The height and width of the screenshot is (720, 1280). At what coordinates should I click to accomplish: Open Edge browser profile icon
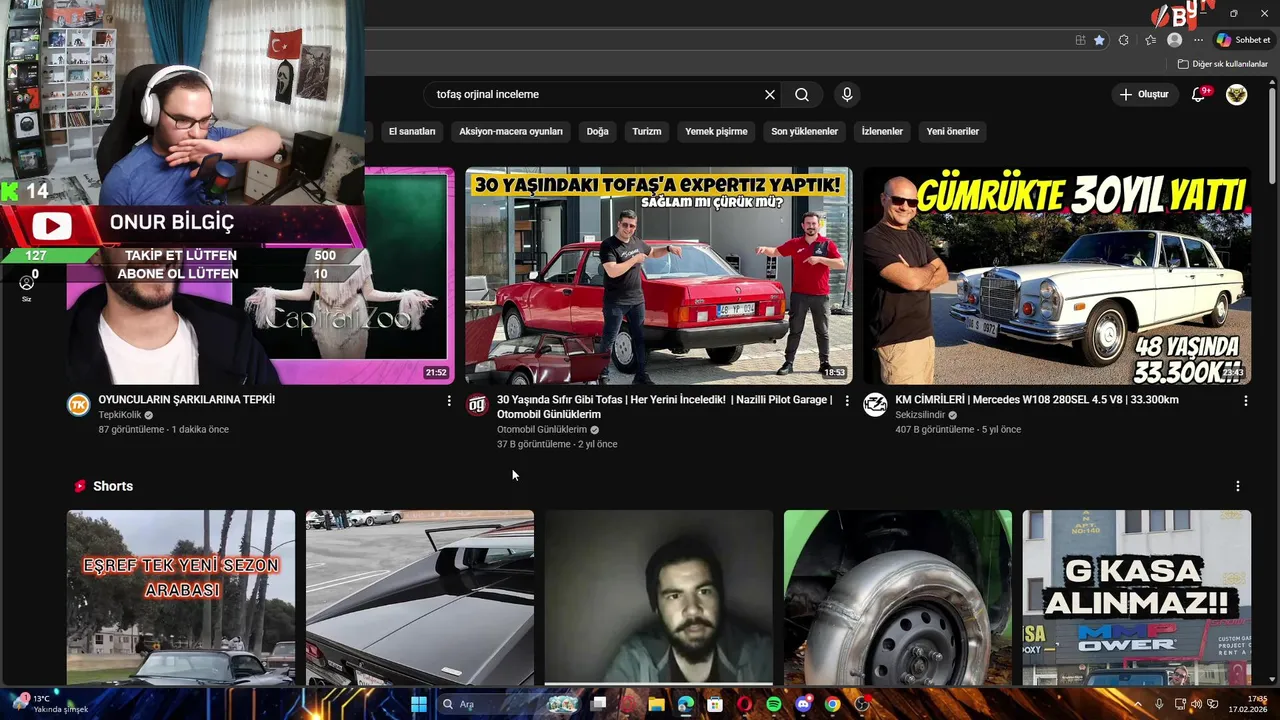click(x=1175, y=40)
